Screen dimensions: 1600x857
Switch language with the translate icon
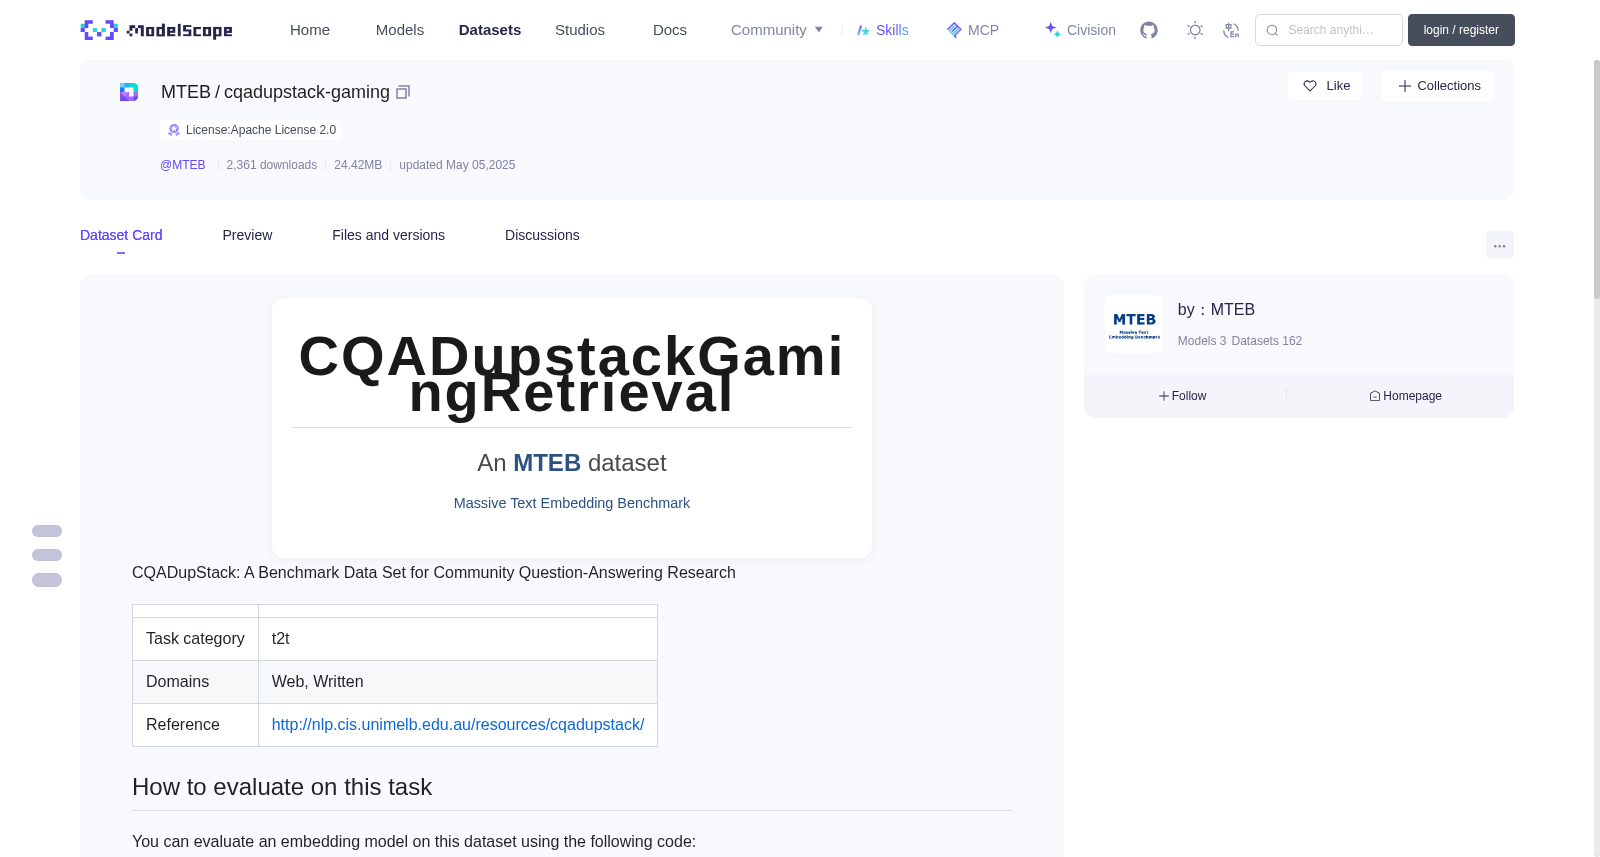coord(1231,30)
